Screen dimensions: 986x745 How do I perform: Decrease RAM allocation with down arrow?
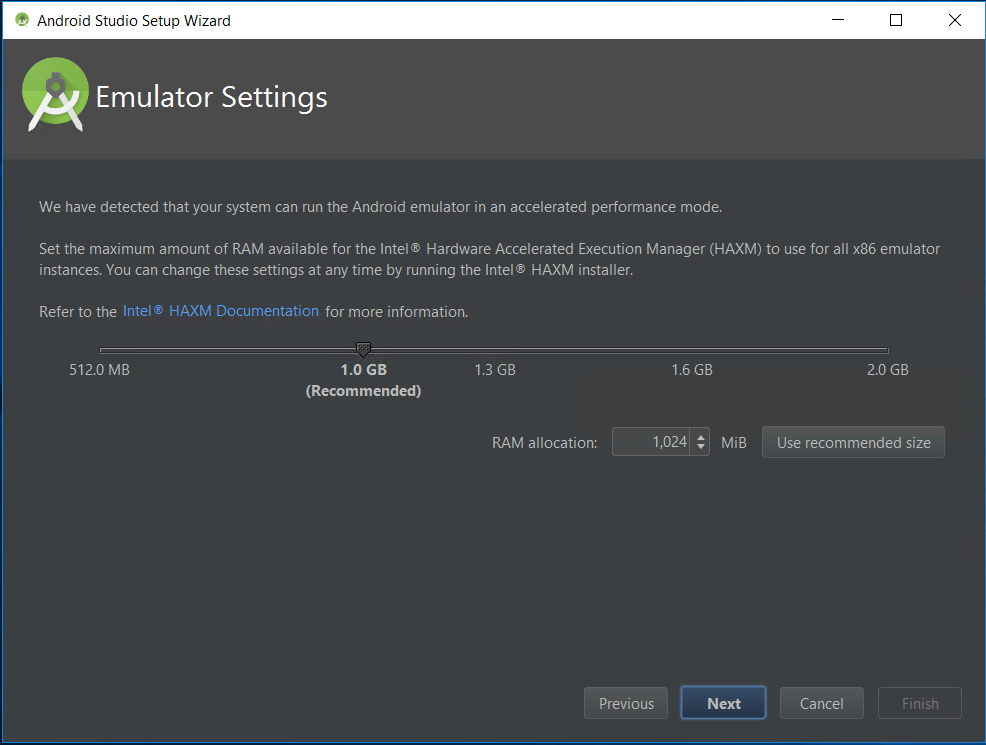701,448
